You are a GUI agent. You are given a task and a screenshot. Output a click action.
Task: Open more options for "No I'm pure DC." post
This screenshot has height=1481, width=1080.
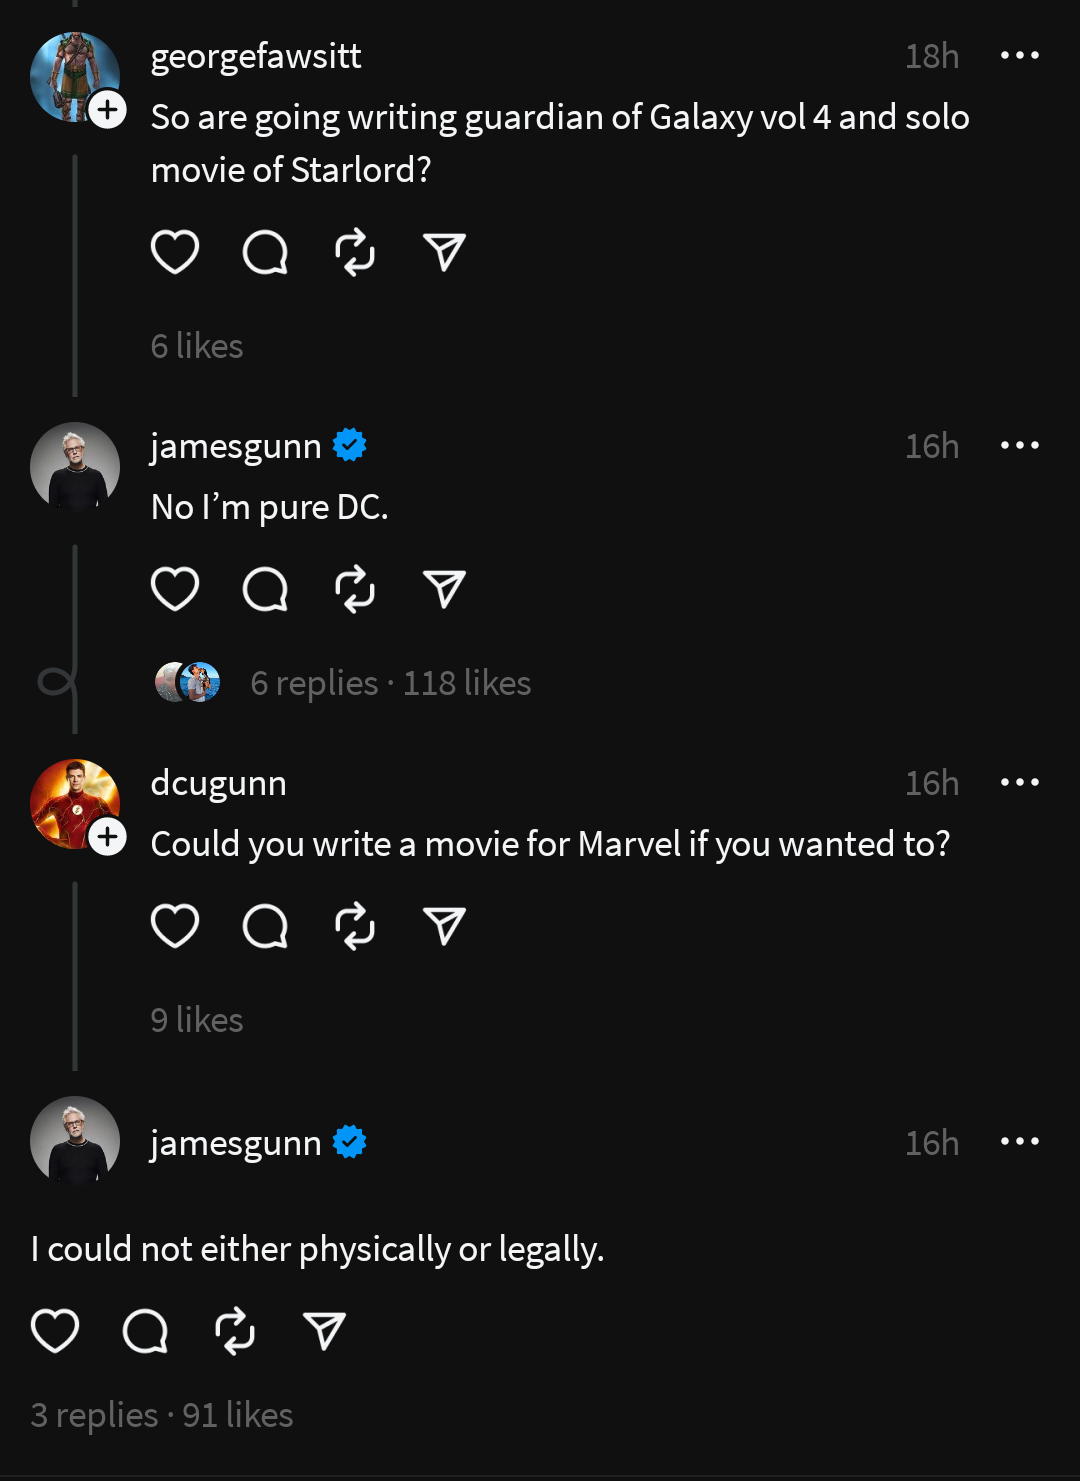(x=1019, y=446)
